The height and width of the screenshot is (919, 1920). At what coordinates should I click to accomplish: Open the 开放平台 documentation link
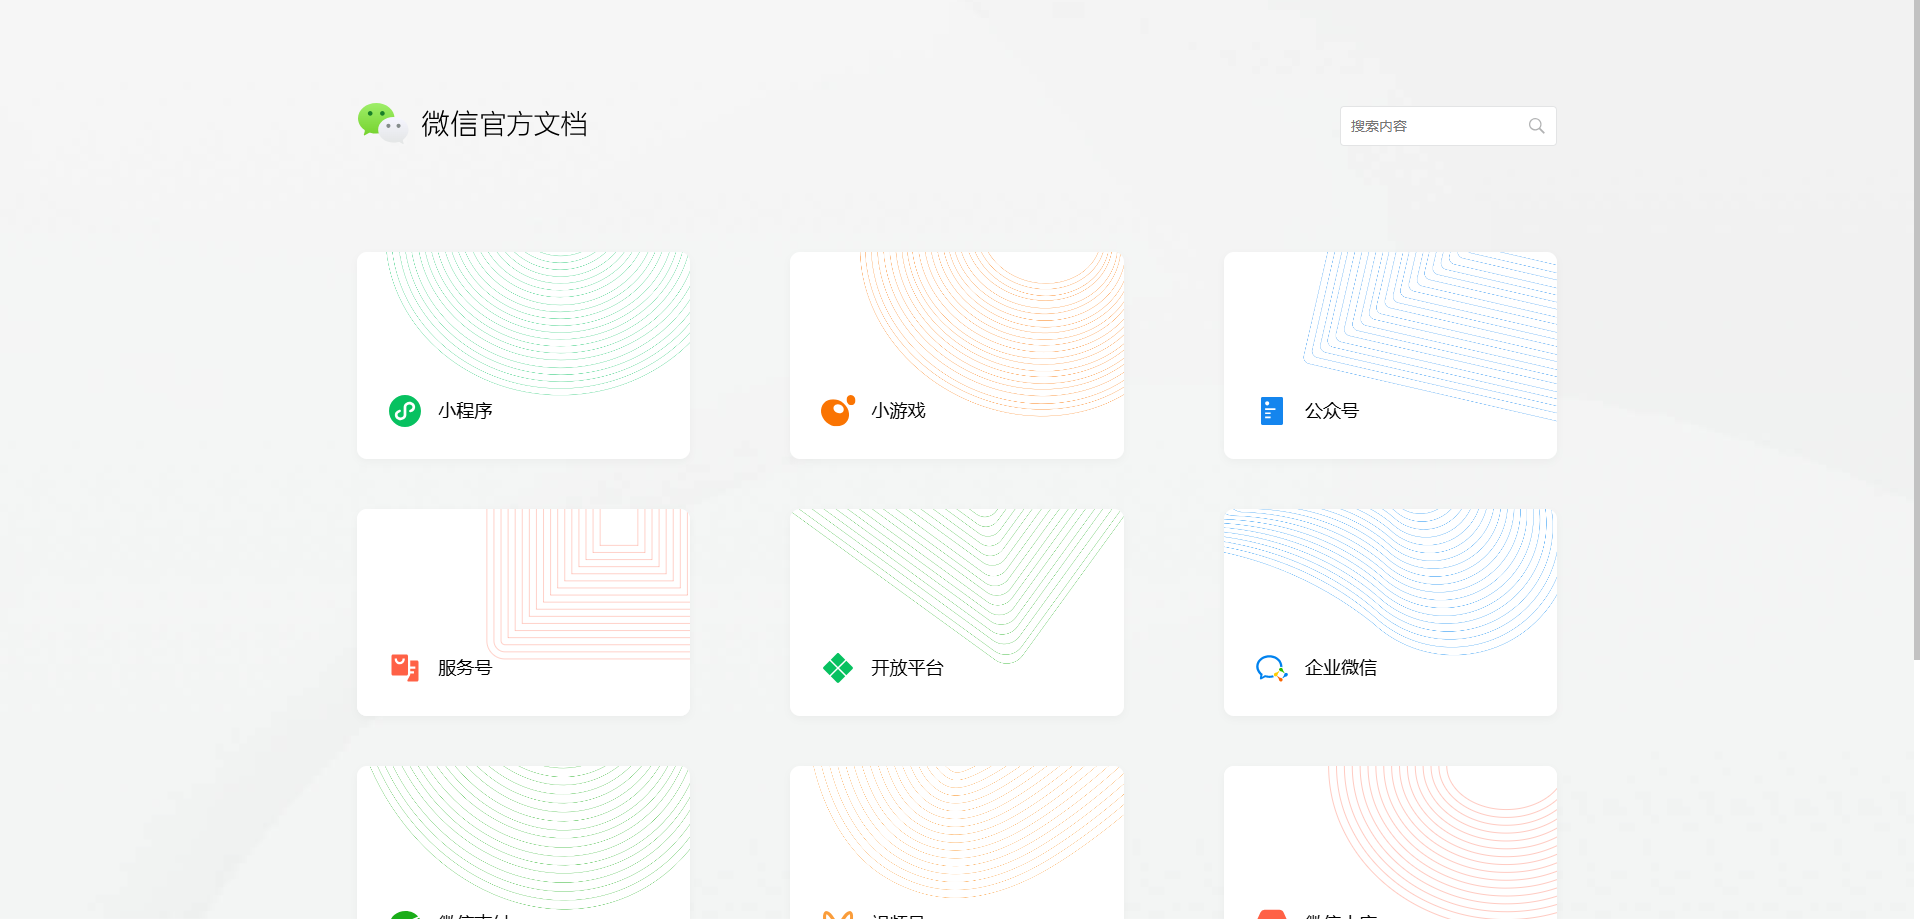pyautogui.click(x=907, y=668)
